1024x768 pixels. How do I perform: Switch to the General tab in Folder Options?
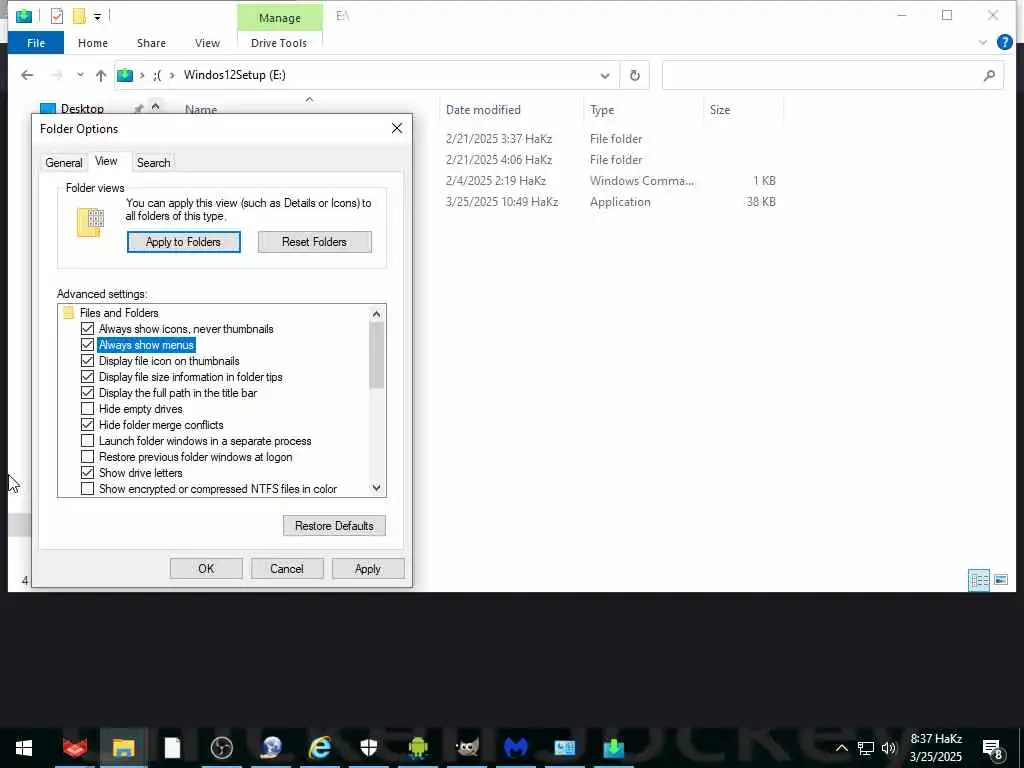point(64,163)
